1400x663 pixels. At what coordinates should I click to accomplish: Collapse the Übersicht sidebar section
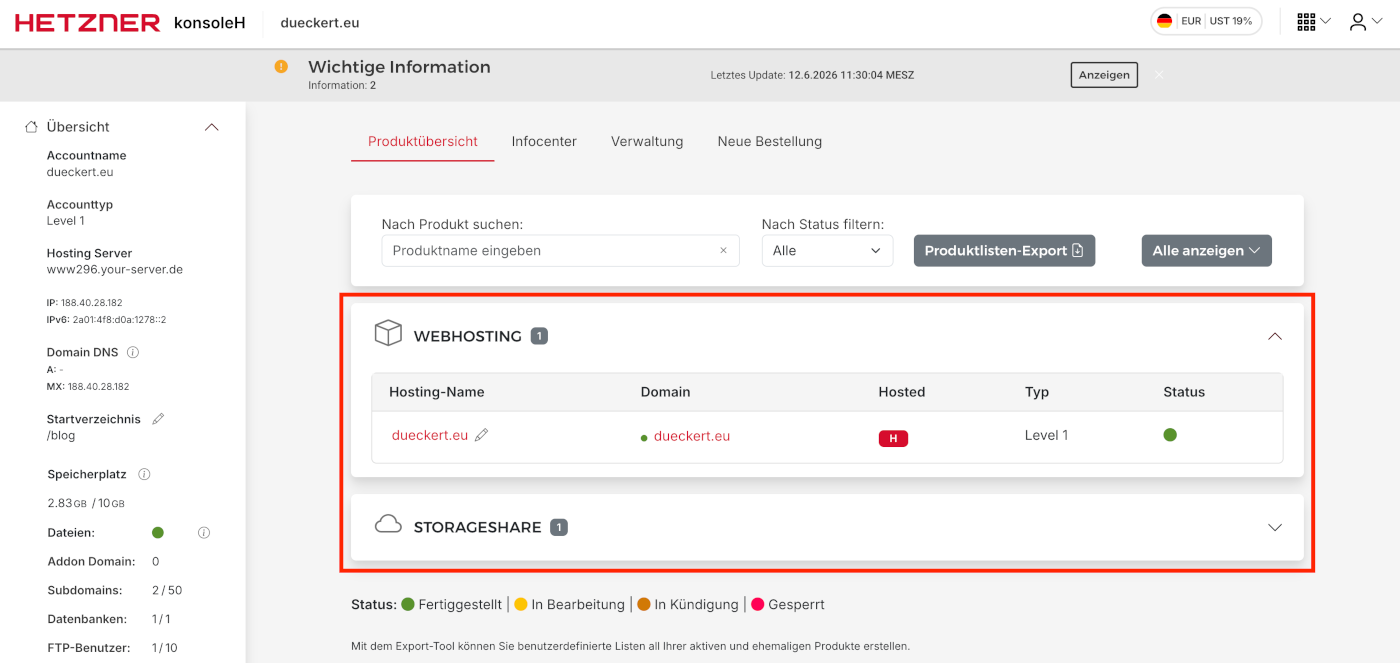pos(211,127)
